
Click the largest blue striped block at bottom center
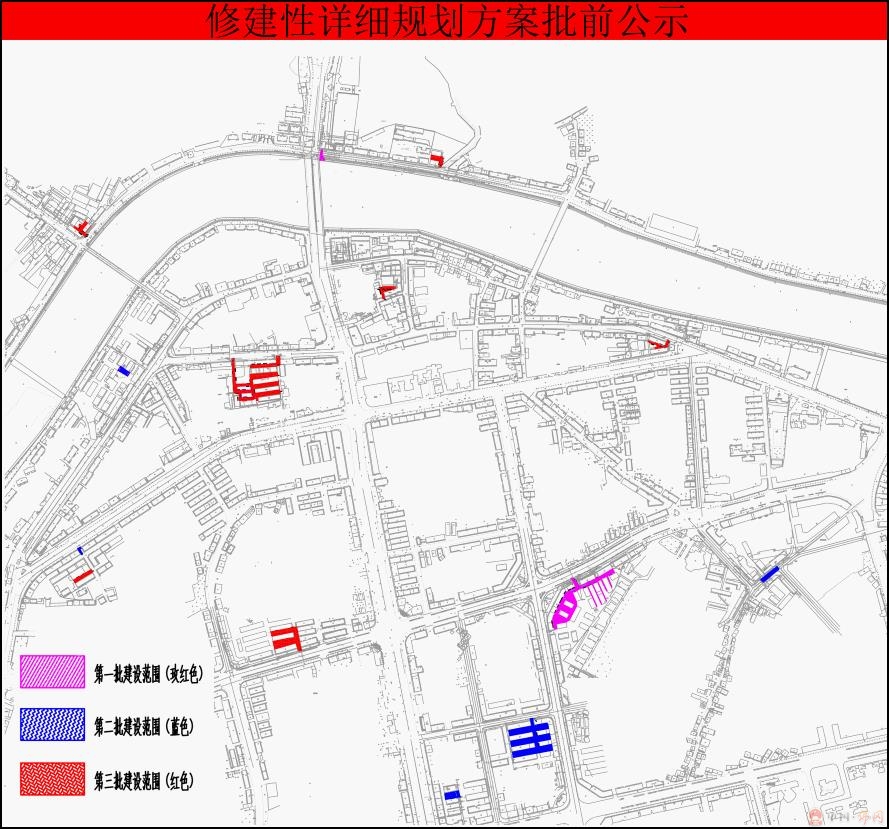point(531,740)
